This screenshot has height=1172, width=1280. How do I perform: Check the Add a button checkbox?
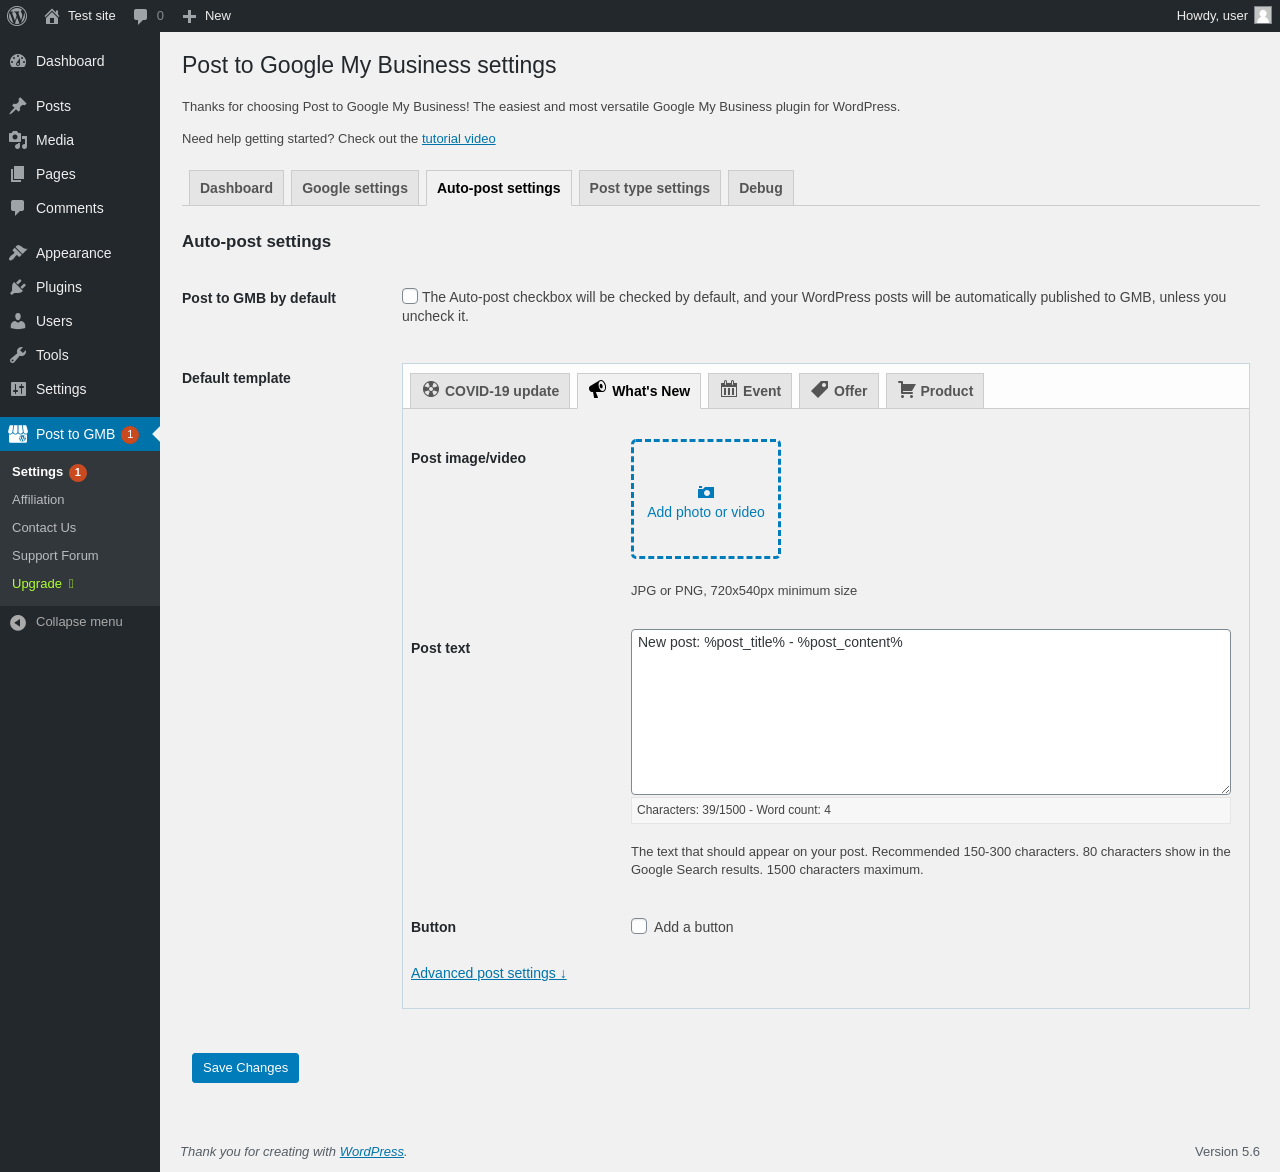[x=639, y=926]
